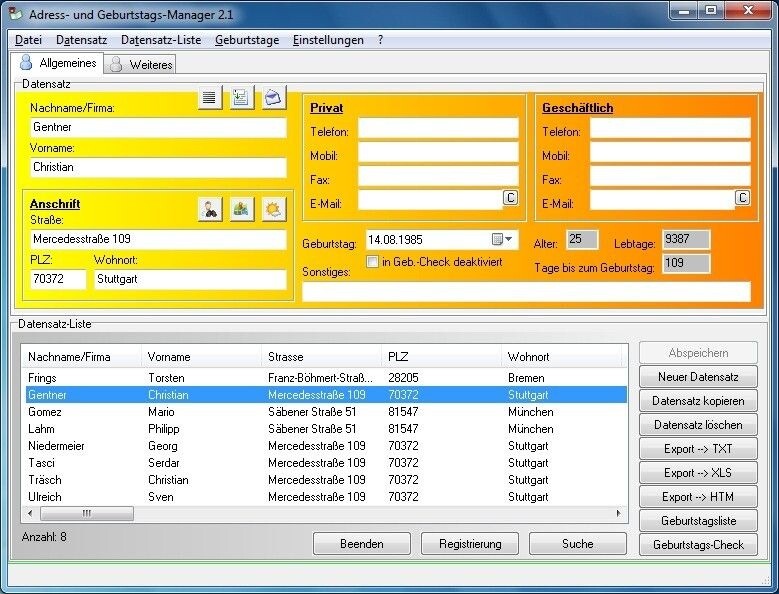The height and width of the screenshot is (594, 779).
Task: Click the app icon in the title bar
Action: coord(16,14)
